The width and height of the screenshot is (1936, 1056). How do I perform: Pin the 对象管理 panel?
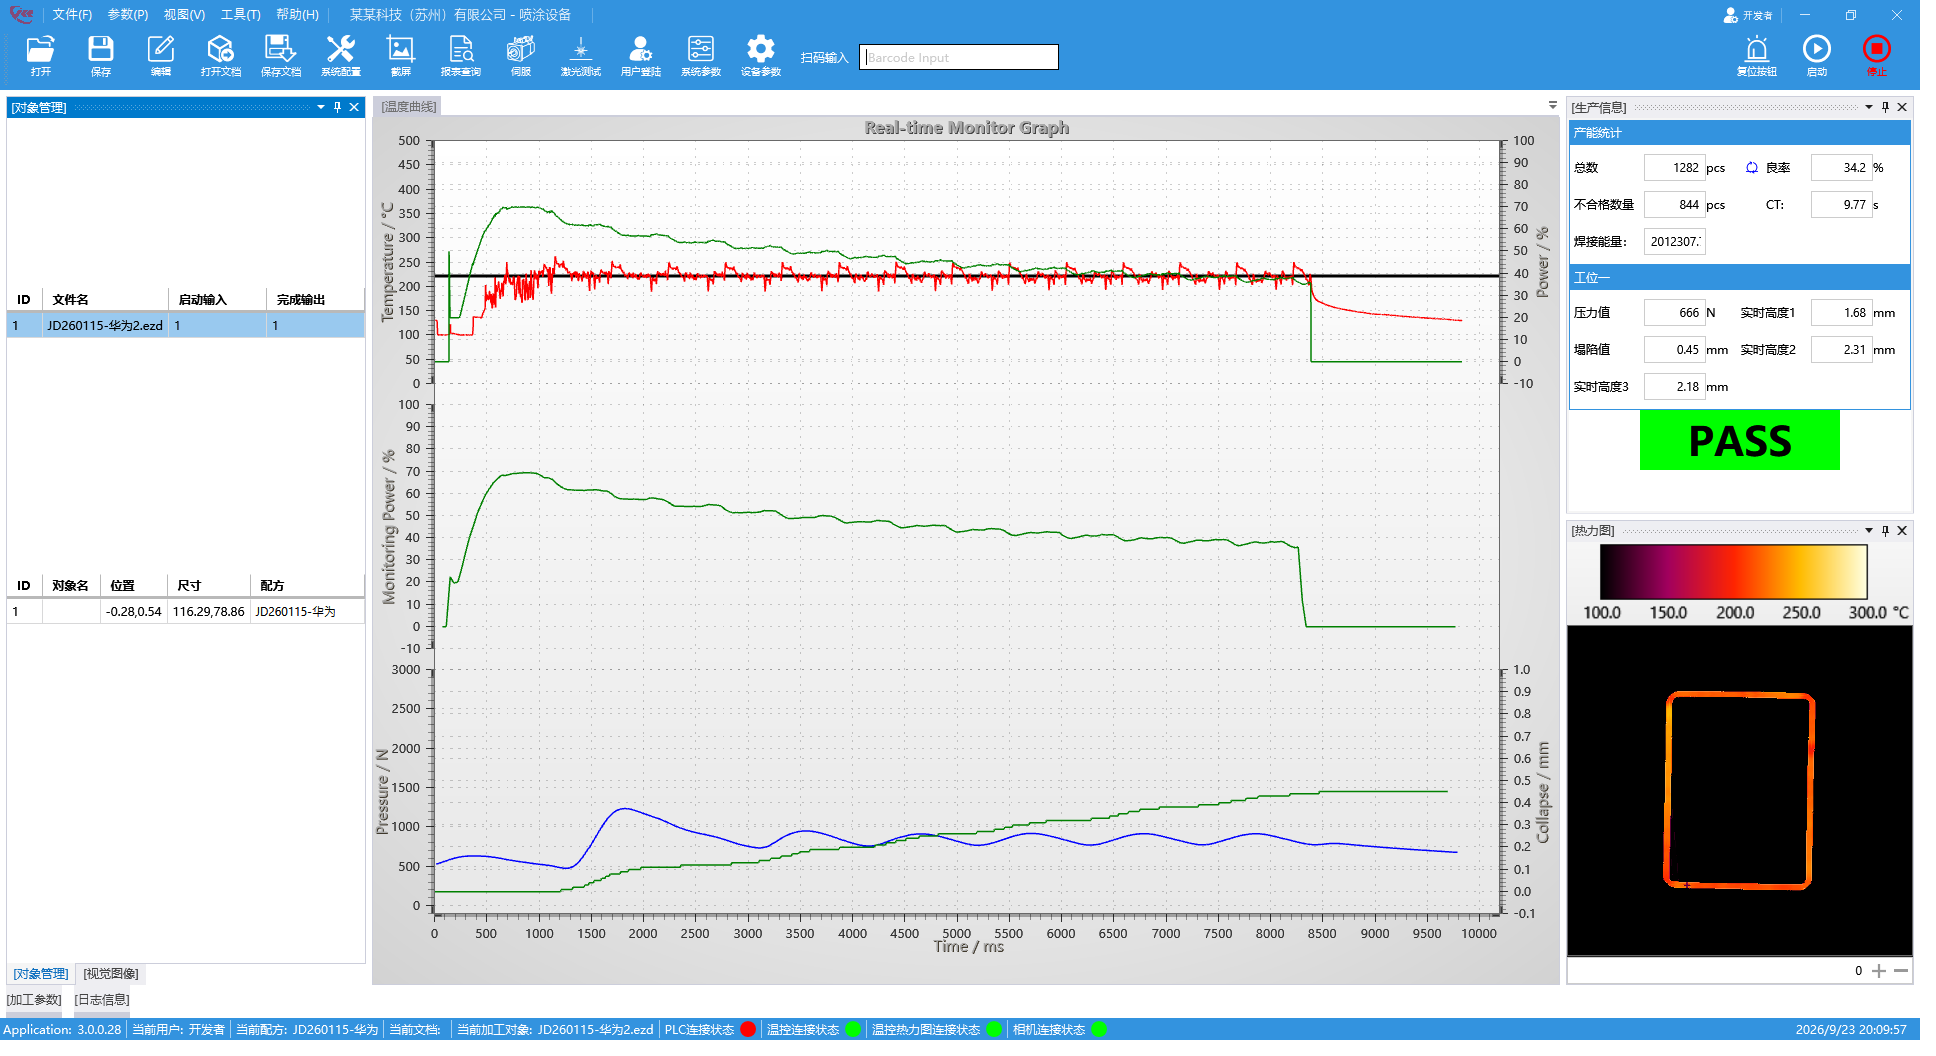tap(337, 107)
